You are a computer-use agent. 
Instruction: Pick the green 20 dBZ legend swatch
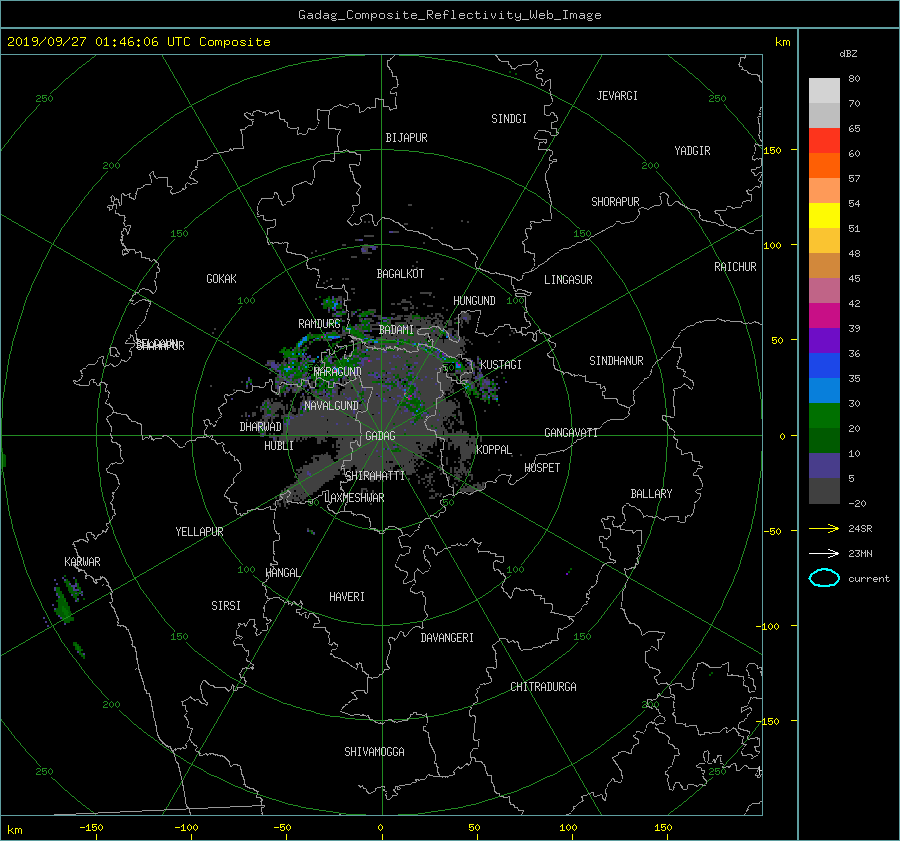coord(824,415)
